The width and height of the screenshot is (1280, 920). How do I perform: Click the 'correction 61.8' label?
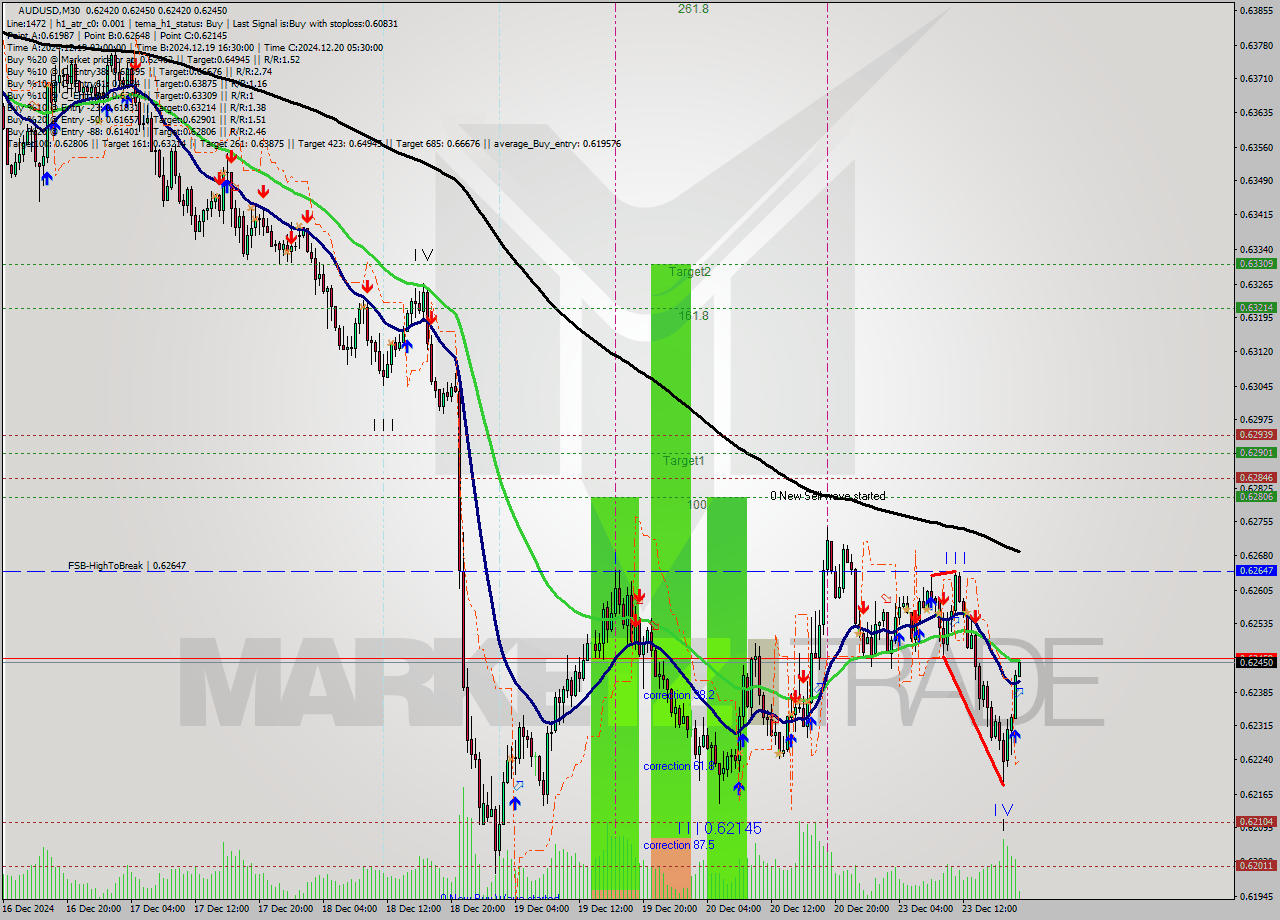point(679,766)
